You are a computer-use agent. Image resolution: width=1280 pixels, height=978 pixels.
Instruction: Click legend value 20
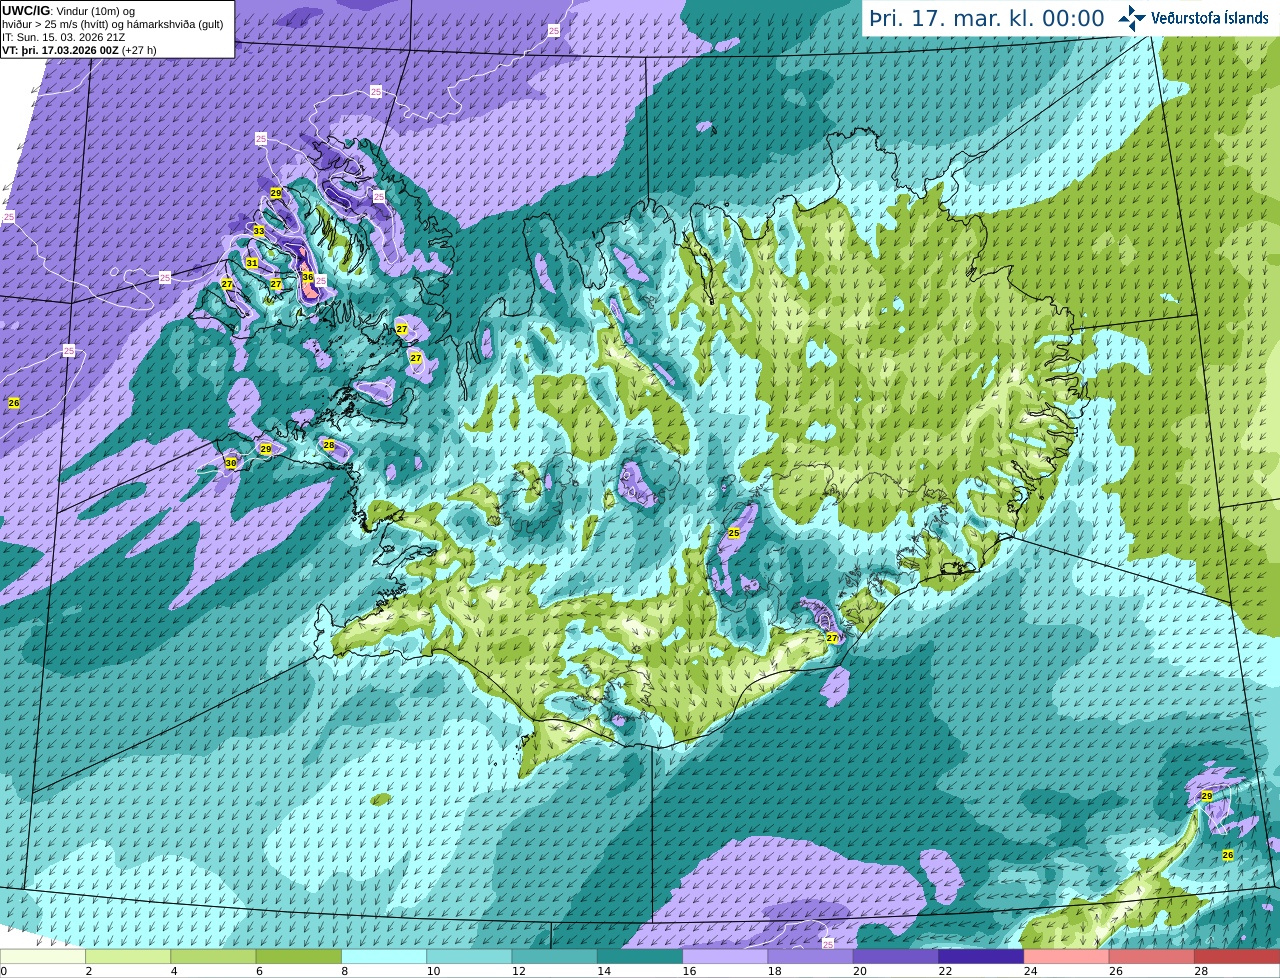coord(860,971)
